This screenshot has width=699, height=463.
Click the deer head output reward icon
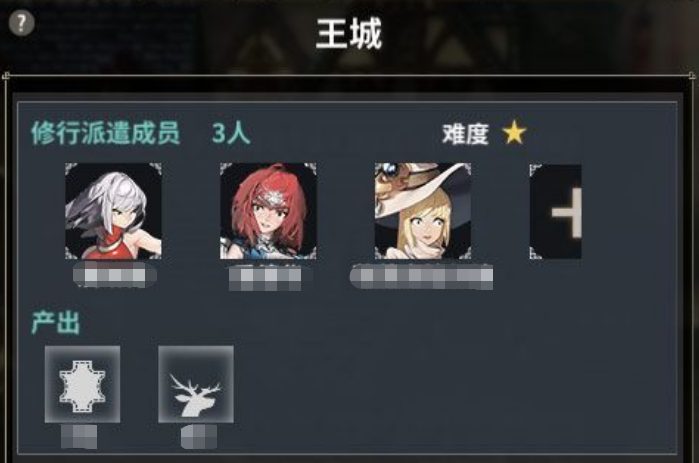(196, 384)
